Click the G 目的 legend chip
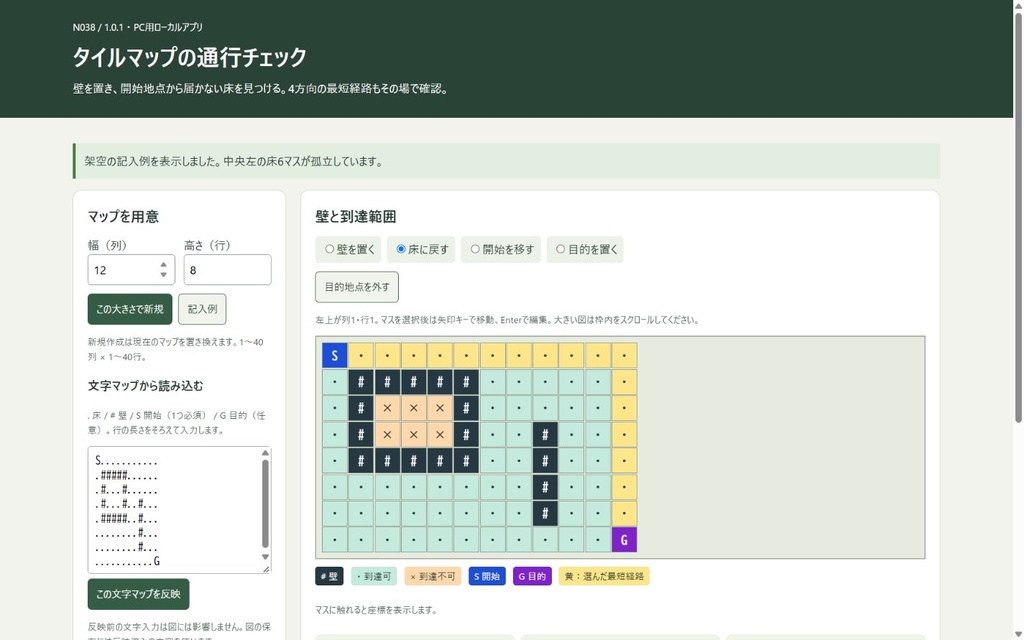This screenshot has height=640, width=1024. (x=532, y=577)
